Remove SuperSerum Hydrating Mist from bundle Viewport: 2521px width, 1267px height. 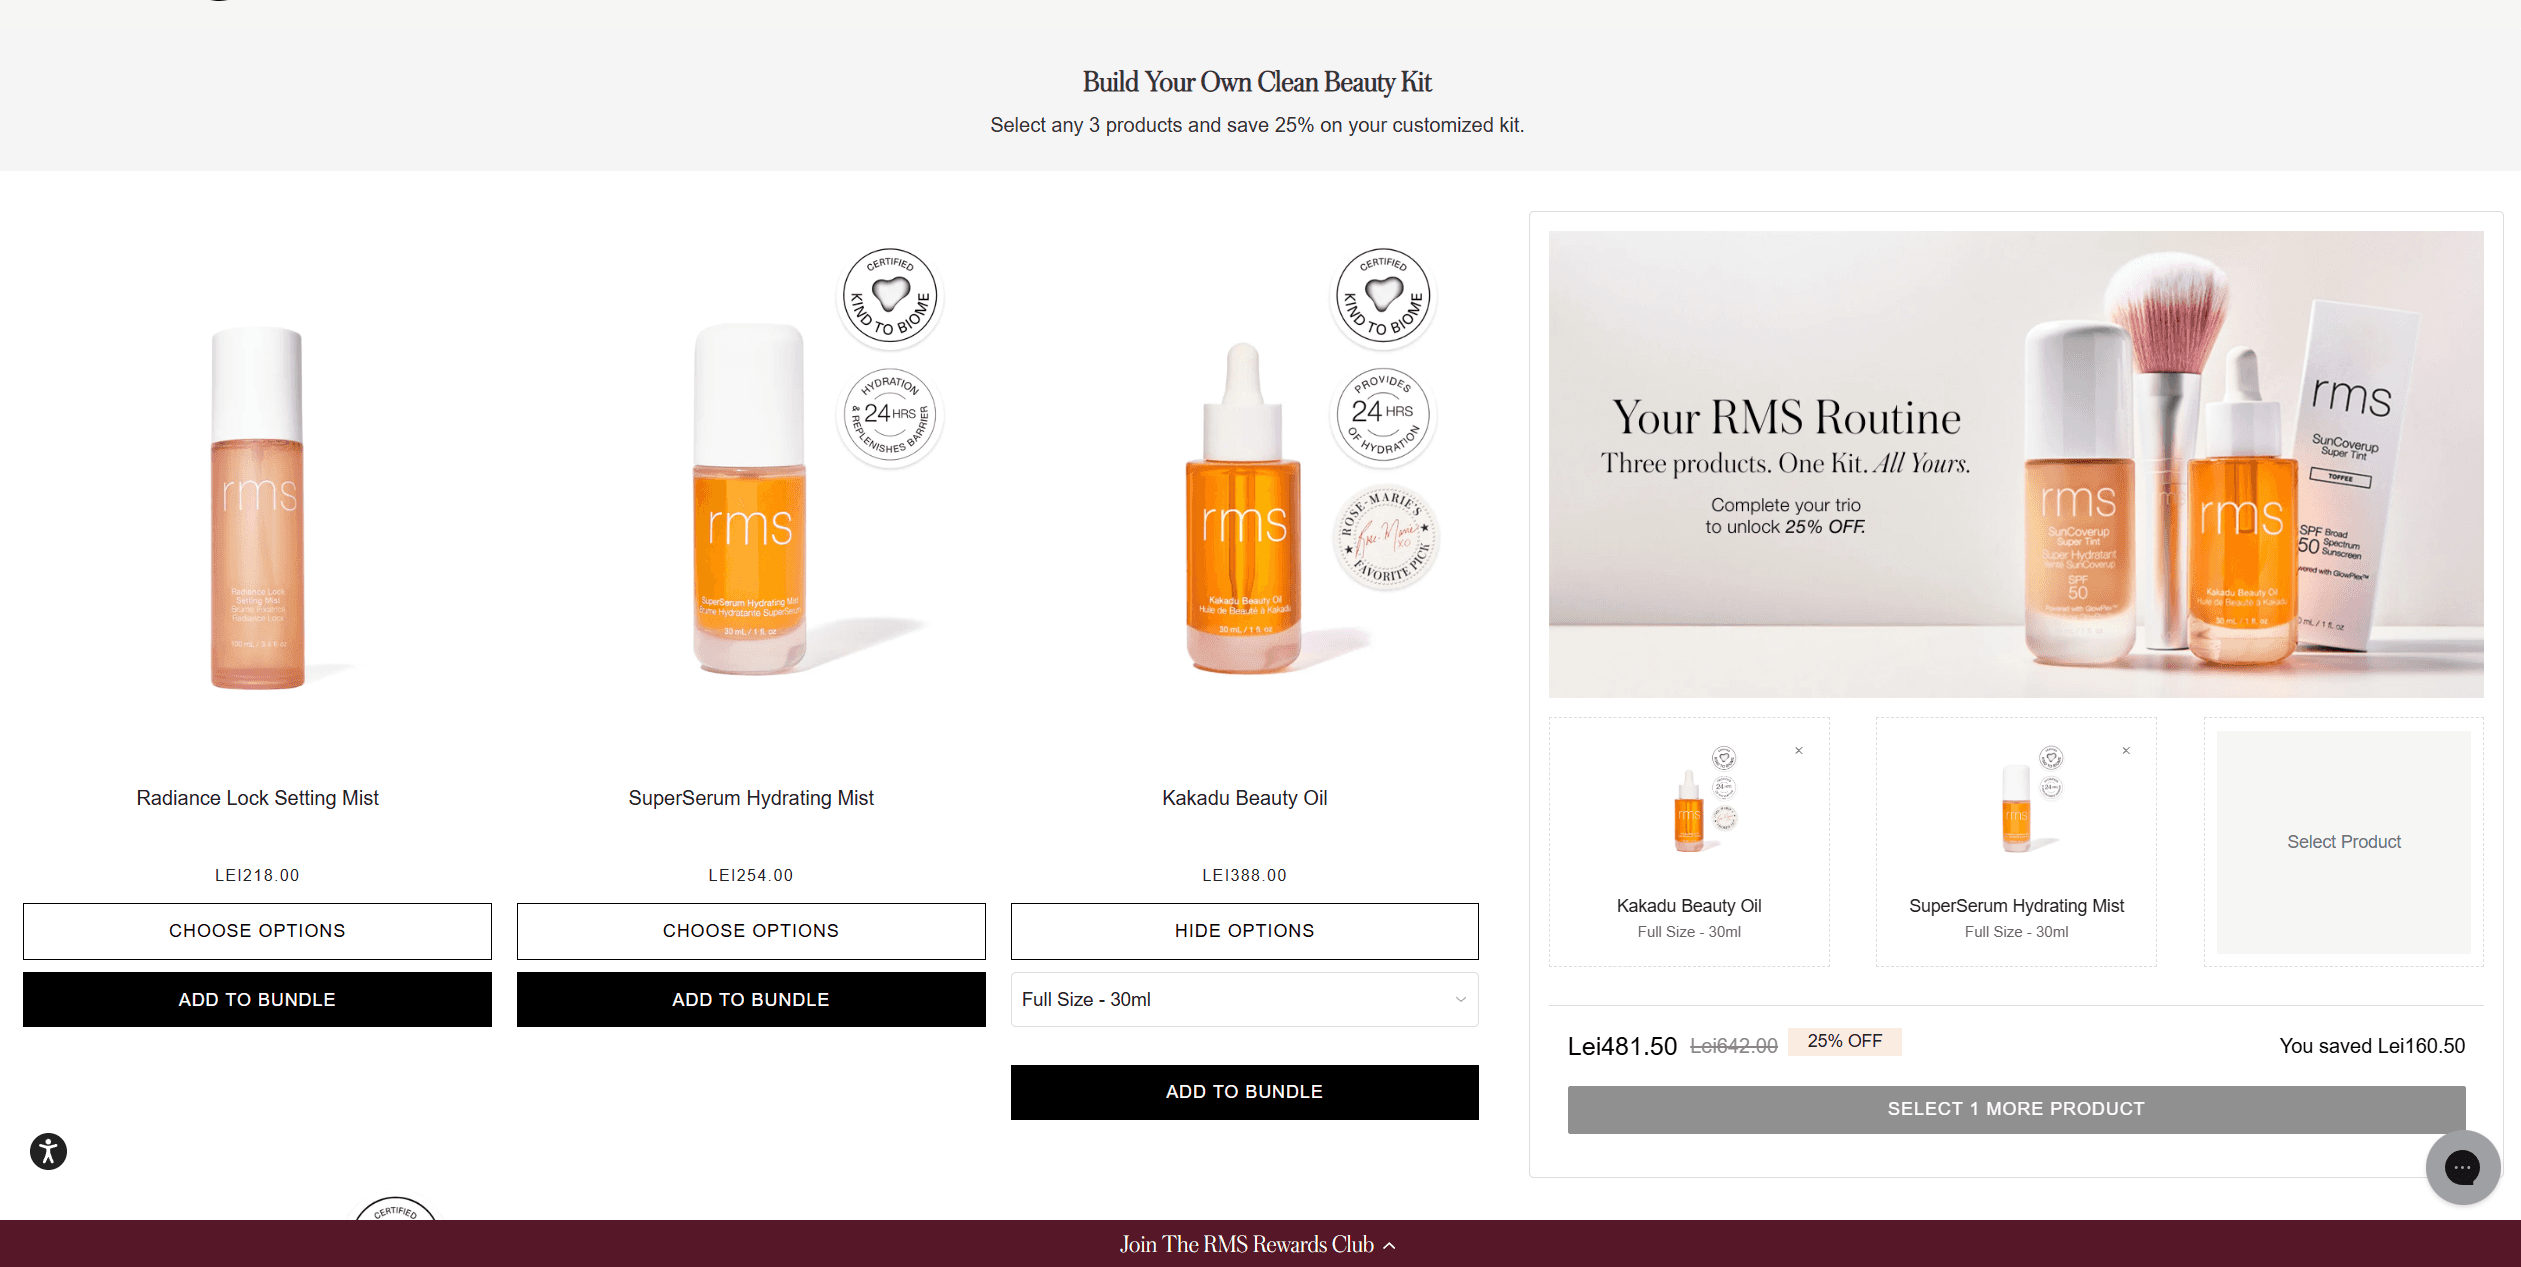click(x=2126, y=750)
